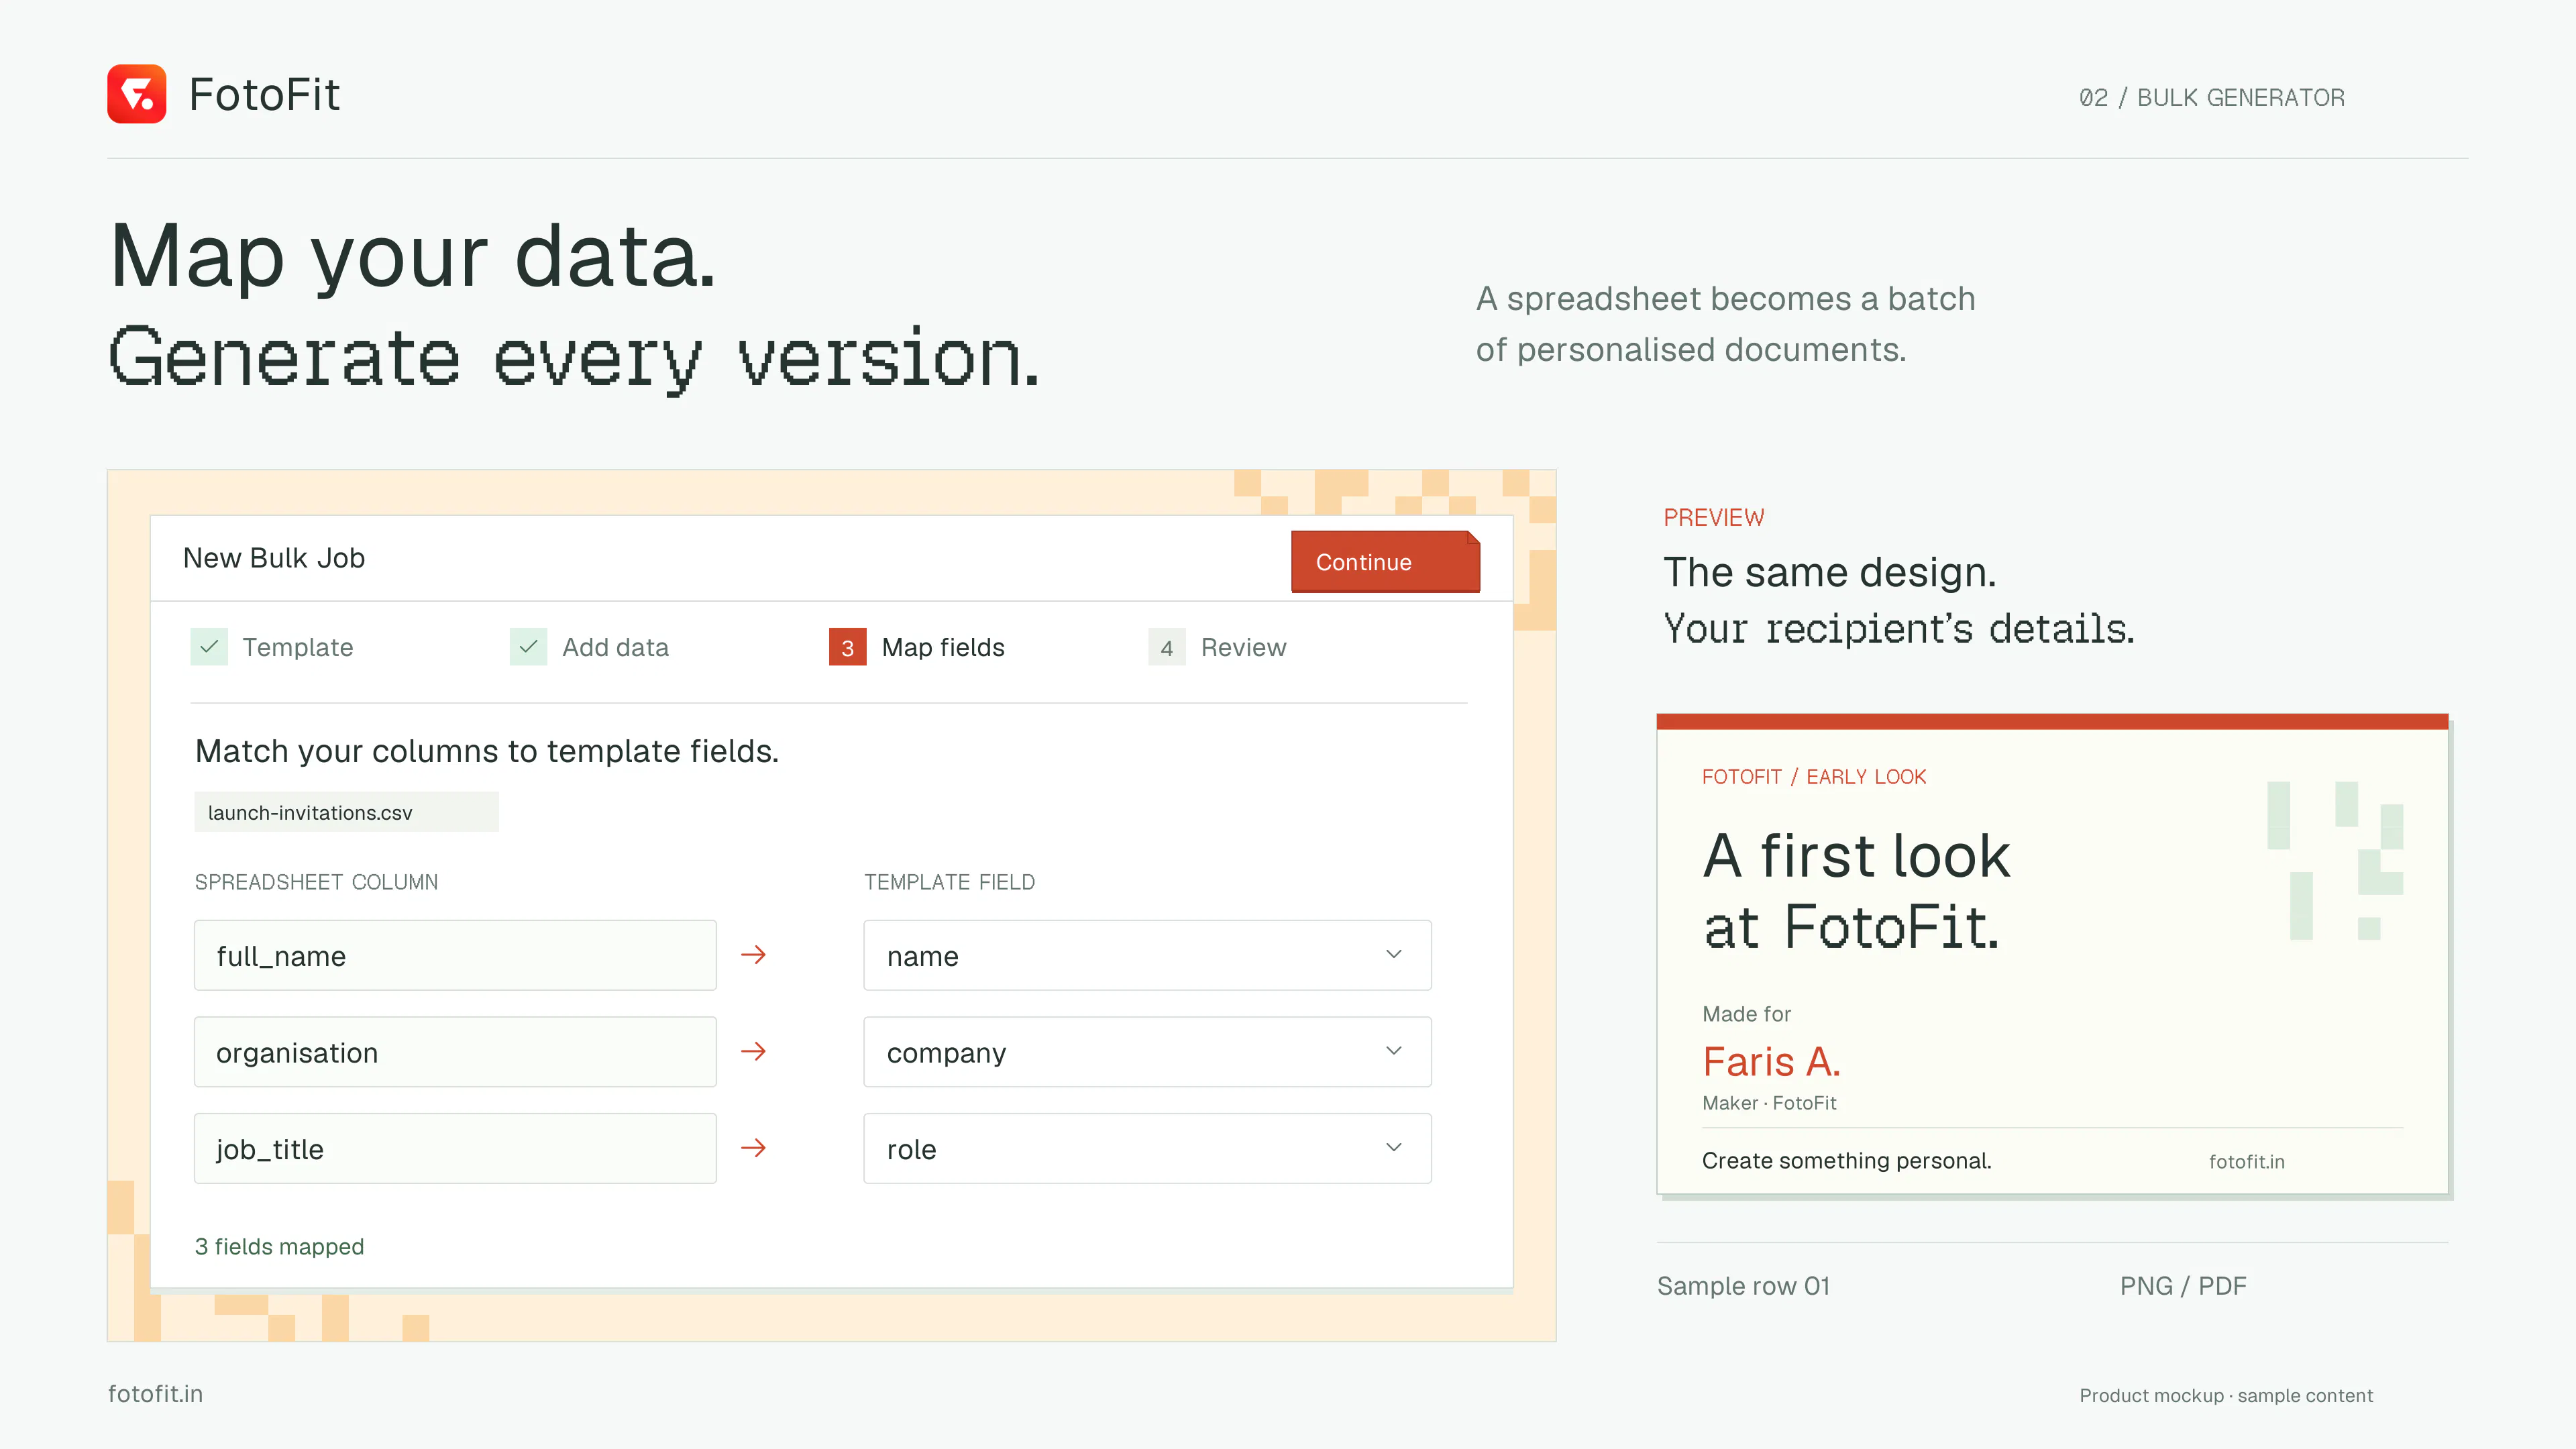Select the Template step checkmark
Screen dimensions: 2576x1449
click(209, 647)
